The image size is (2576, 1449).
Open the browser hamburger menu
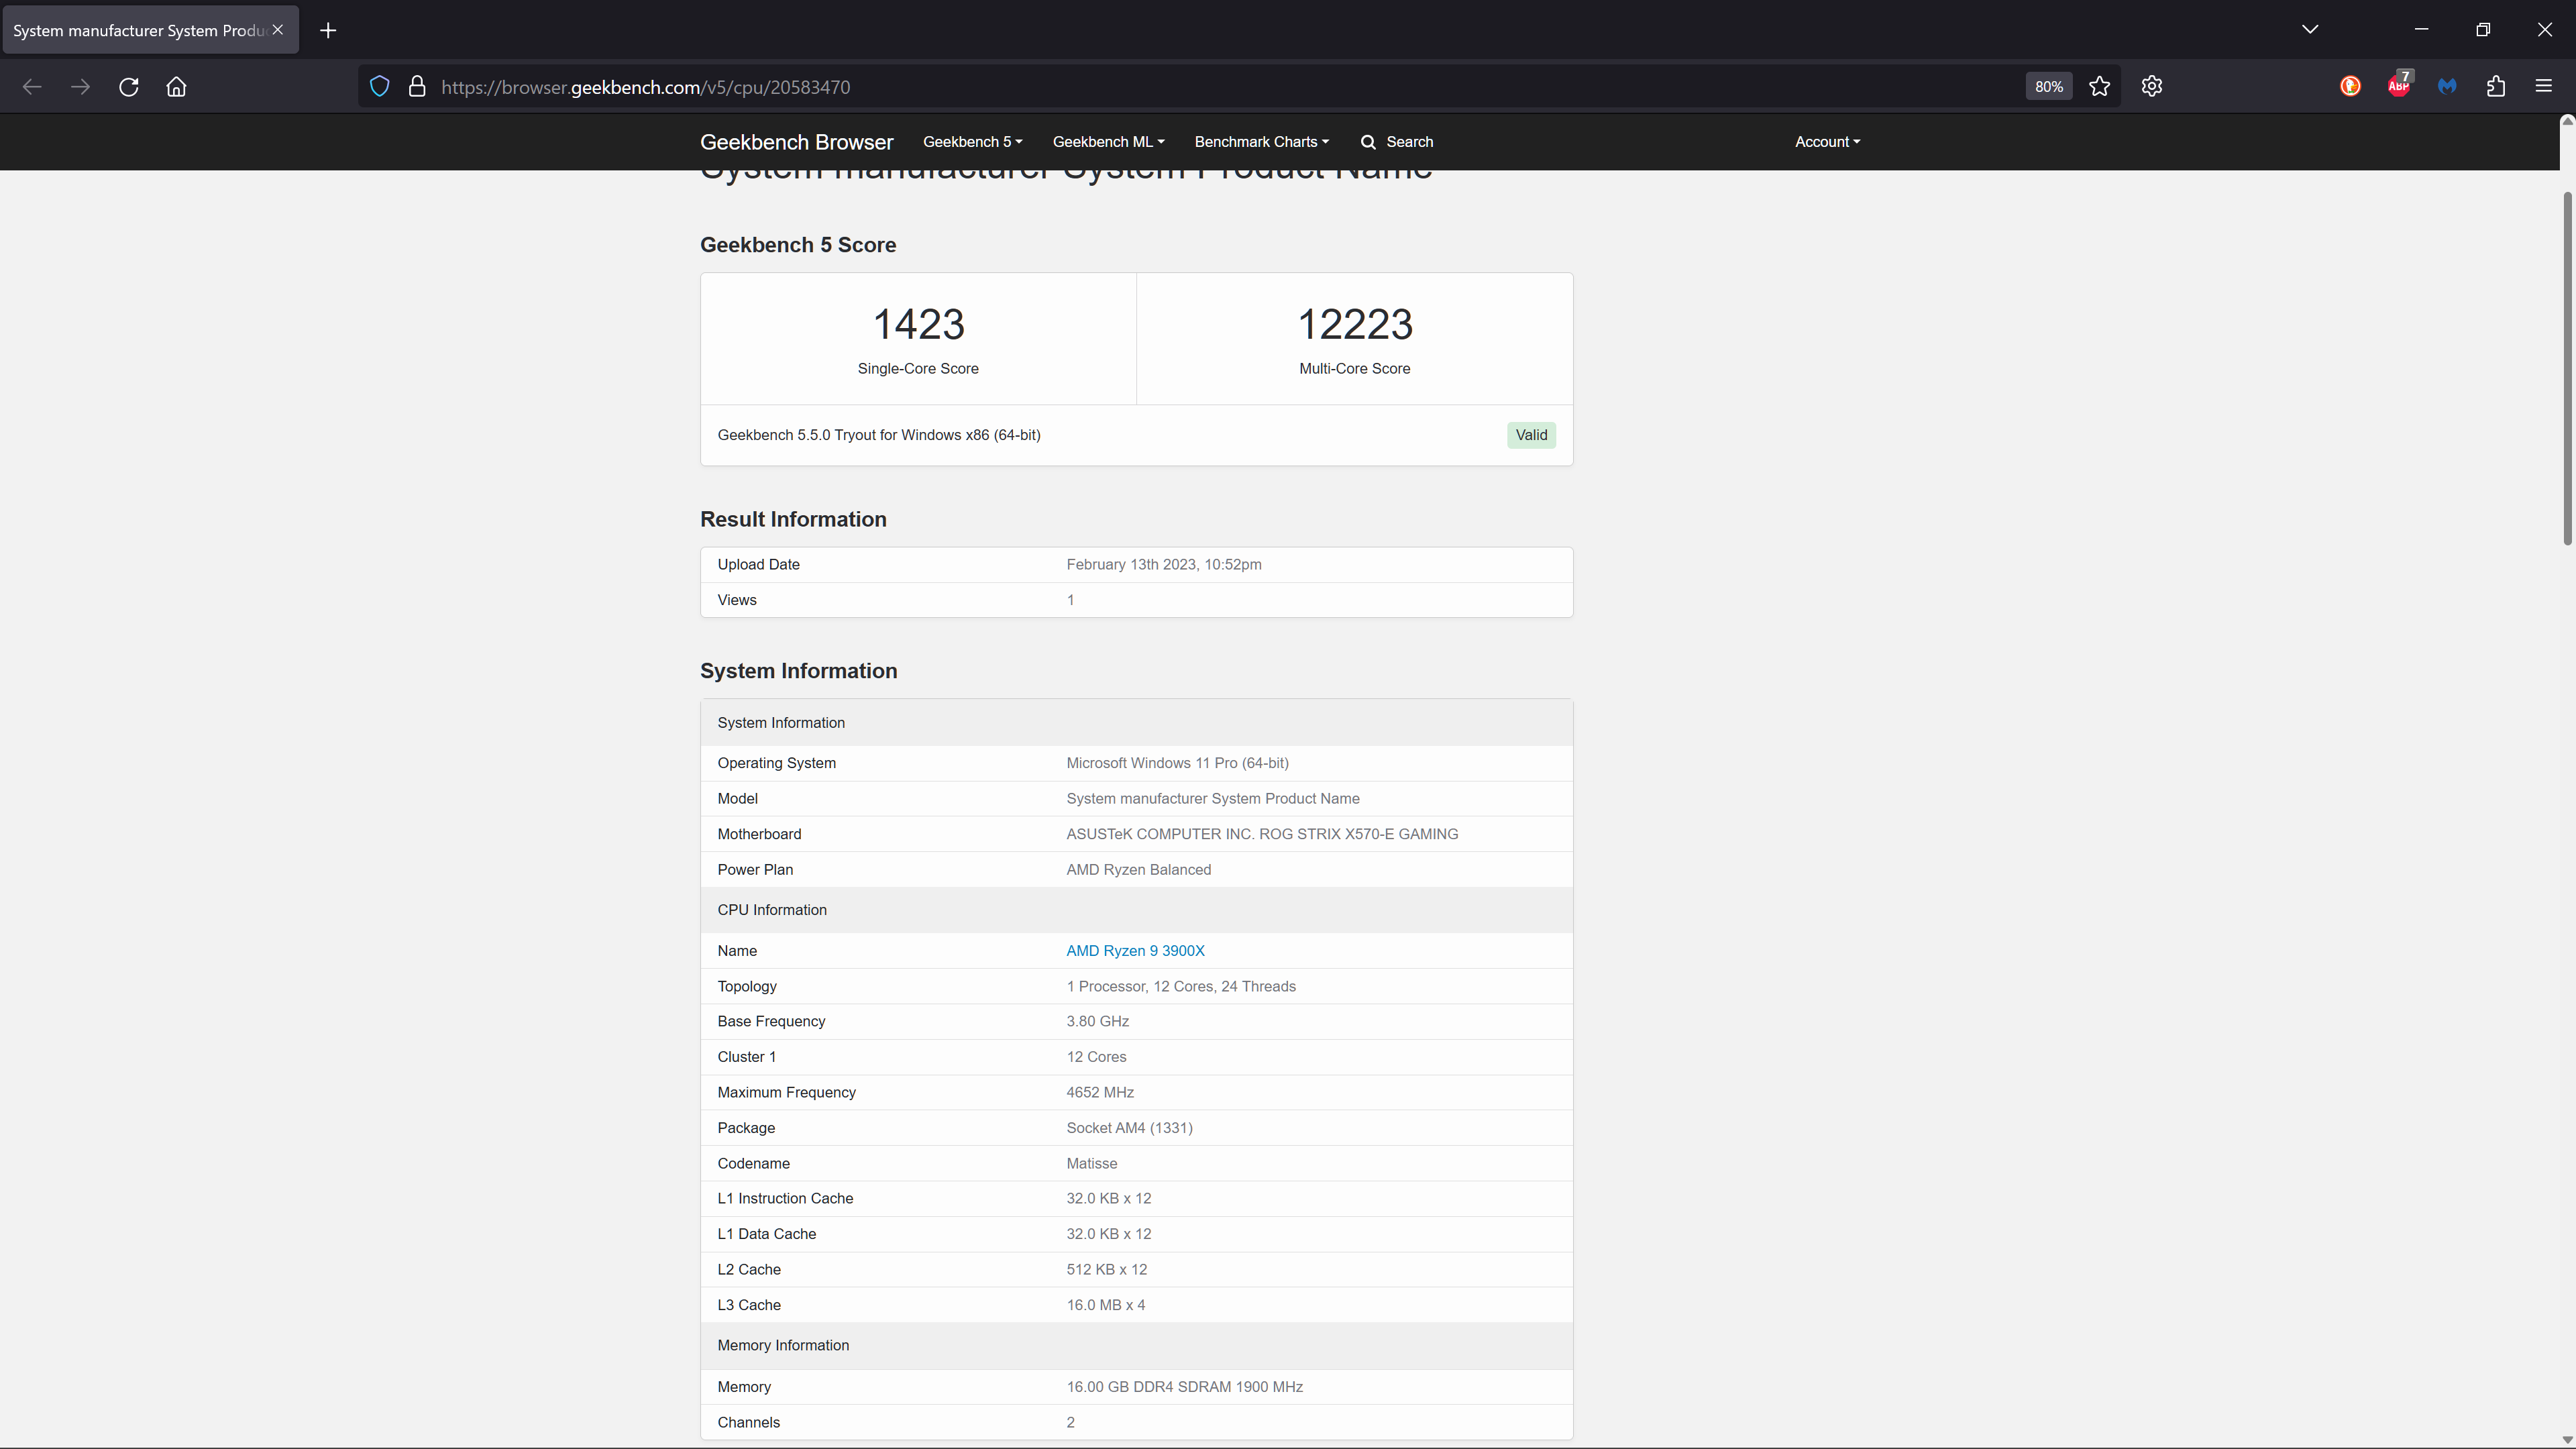(2544, 87)
